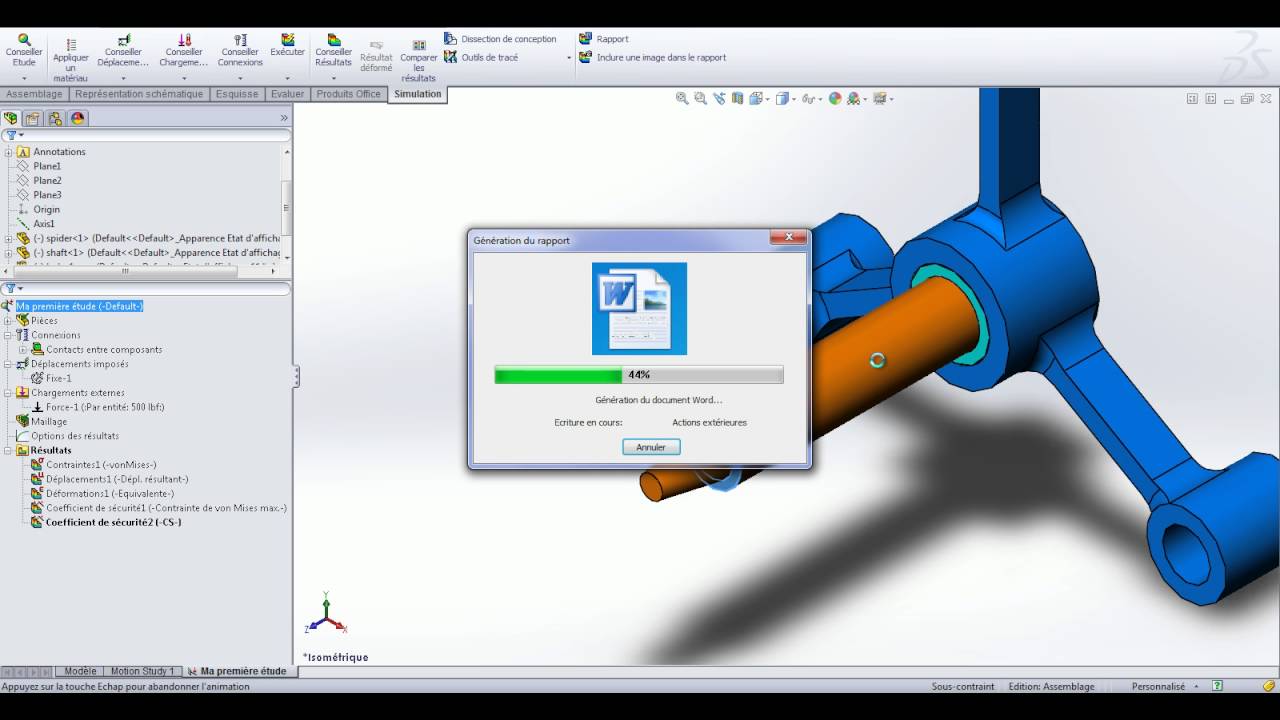Click Comparer les résultats icon
Image resolution: width=1280 pixels, height=720 pixels.
click(x=419, y=45)
